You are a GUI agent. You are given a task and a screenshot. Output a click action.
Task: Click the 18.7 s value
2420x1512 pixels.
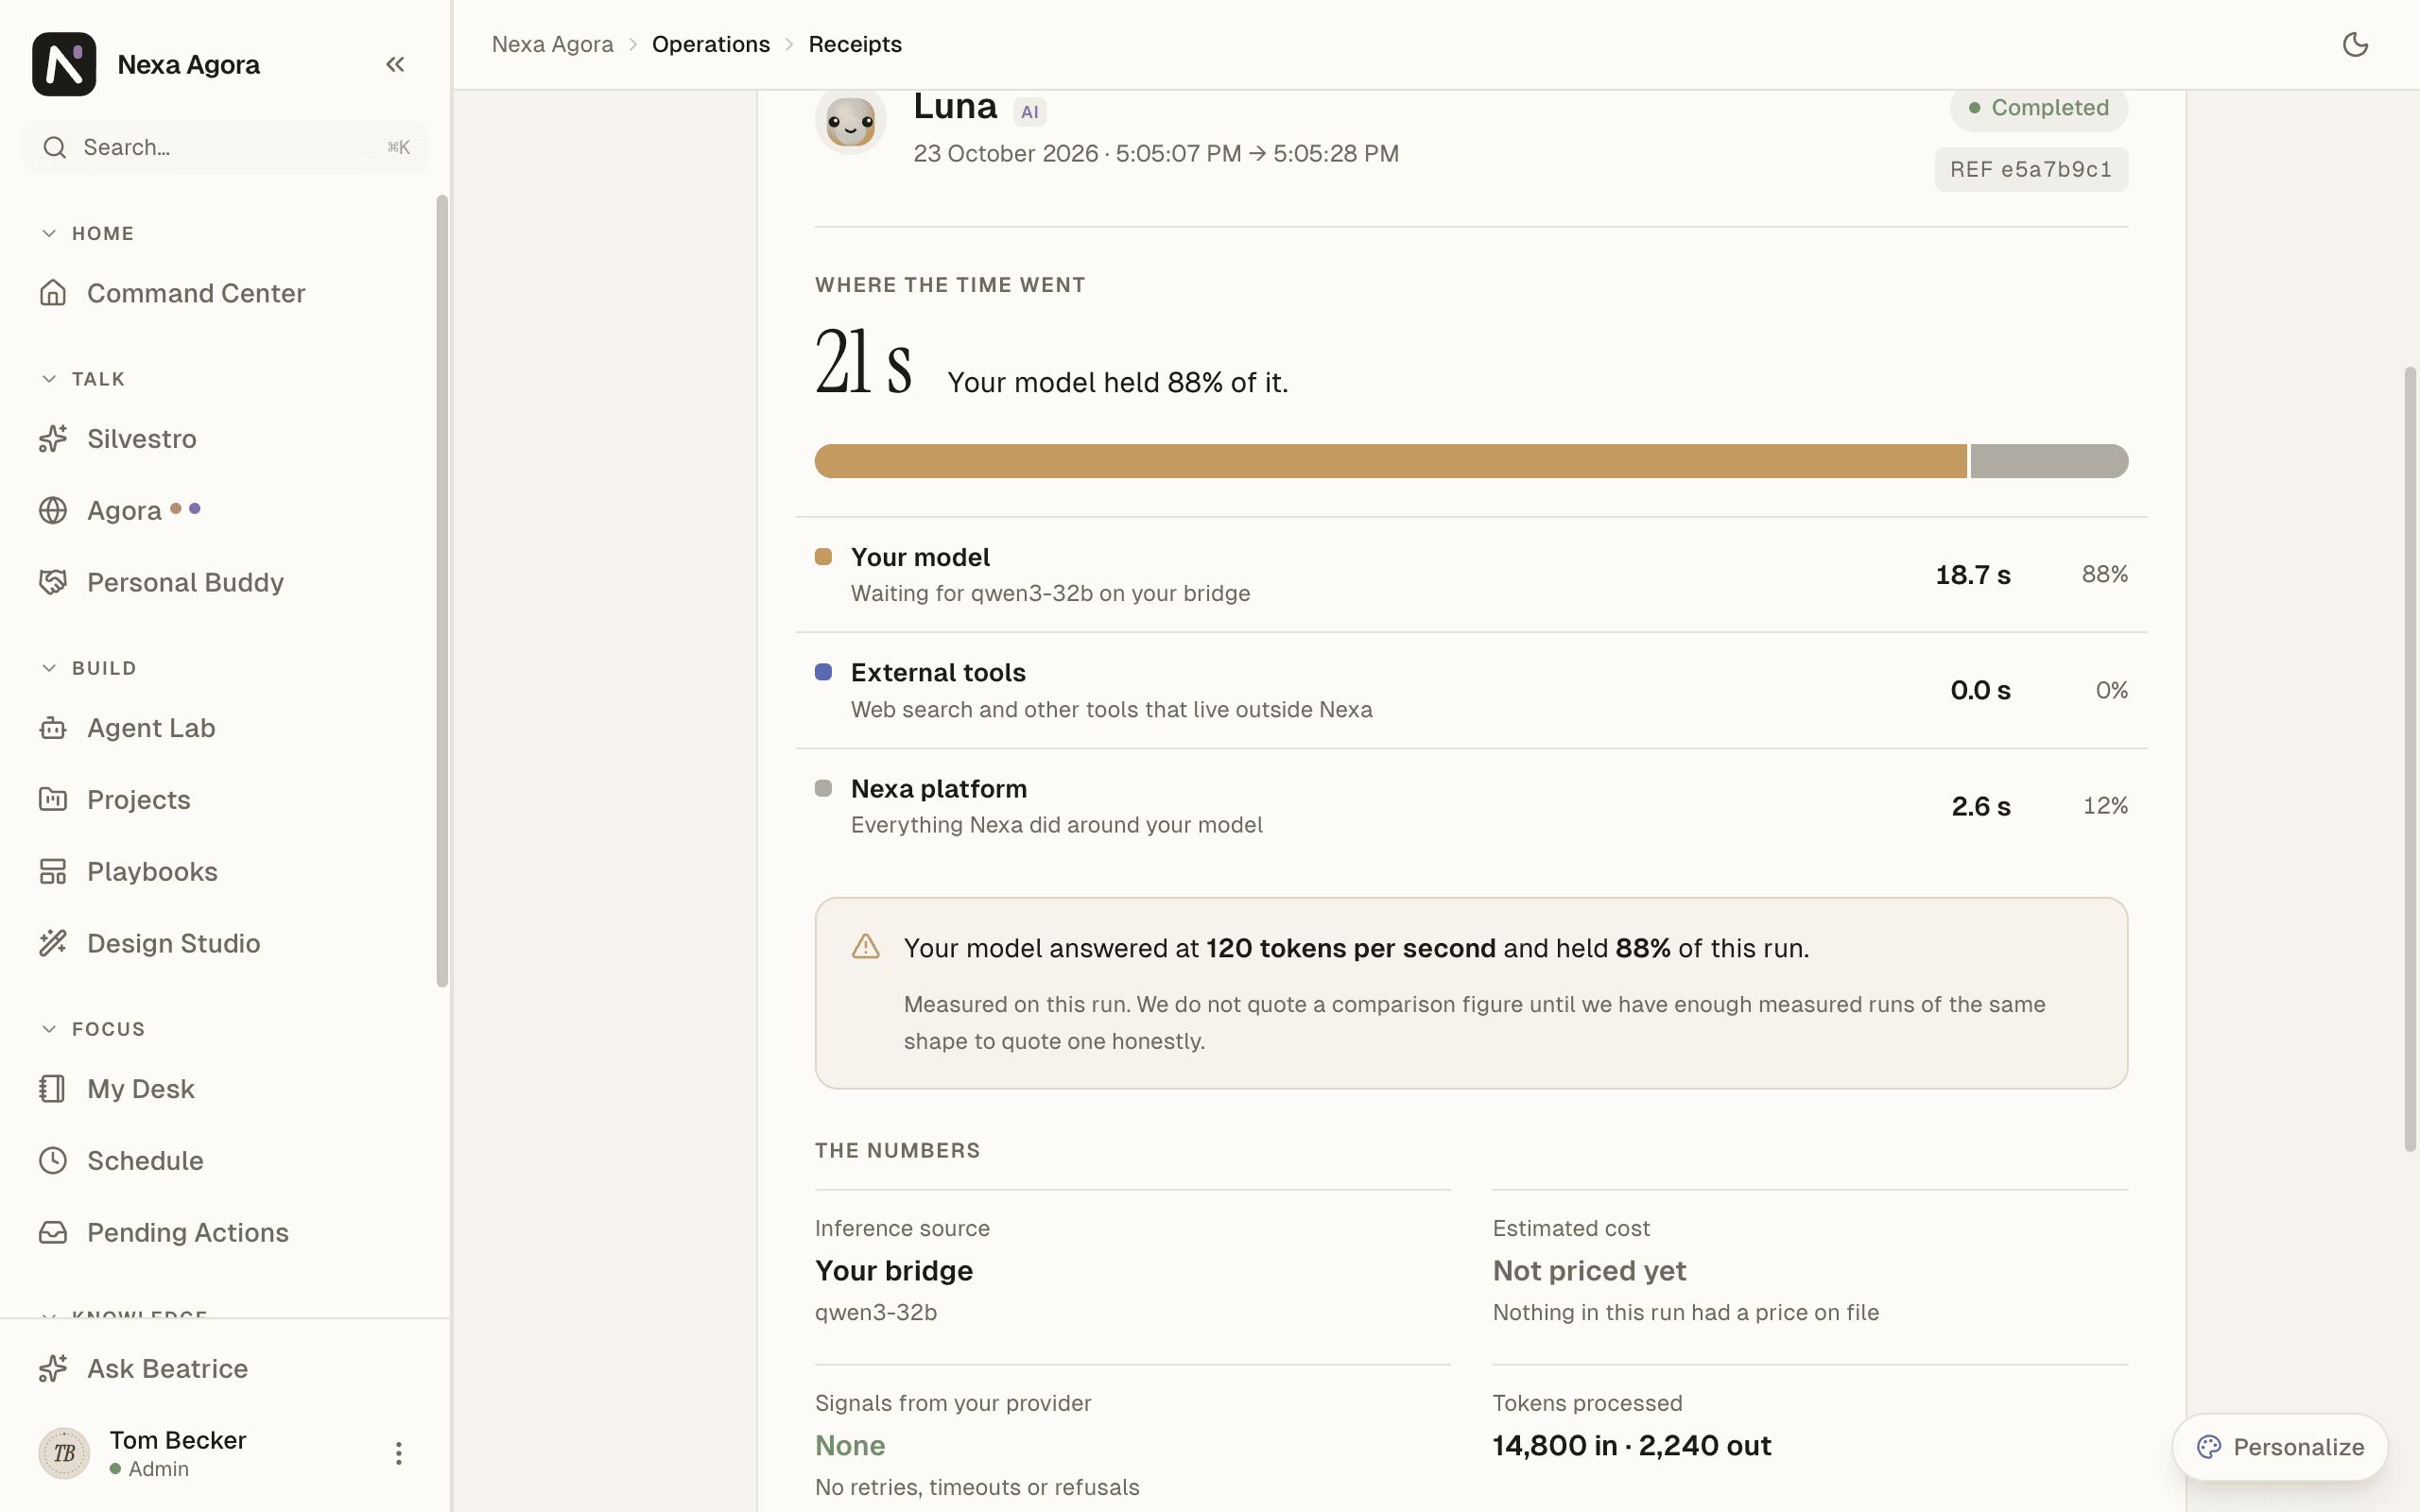(1973, 575)
